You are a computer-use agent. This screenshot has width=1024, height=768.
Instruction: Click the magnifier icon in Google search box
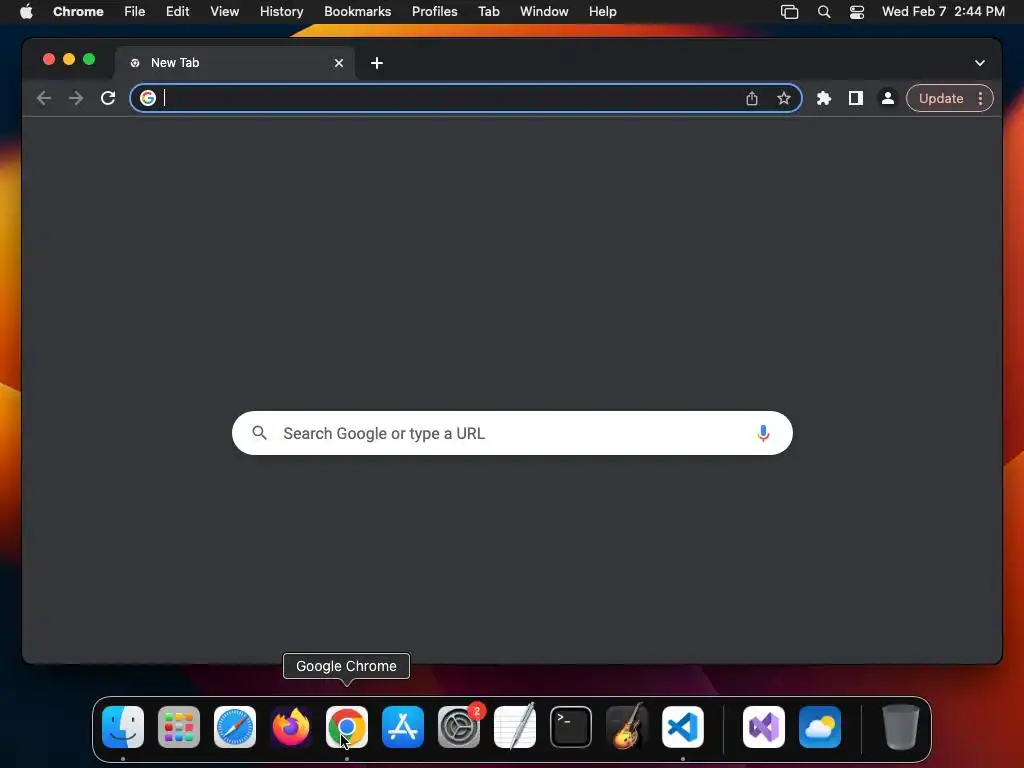tap(259, 433)
